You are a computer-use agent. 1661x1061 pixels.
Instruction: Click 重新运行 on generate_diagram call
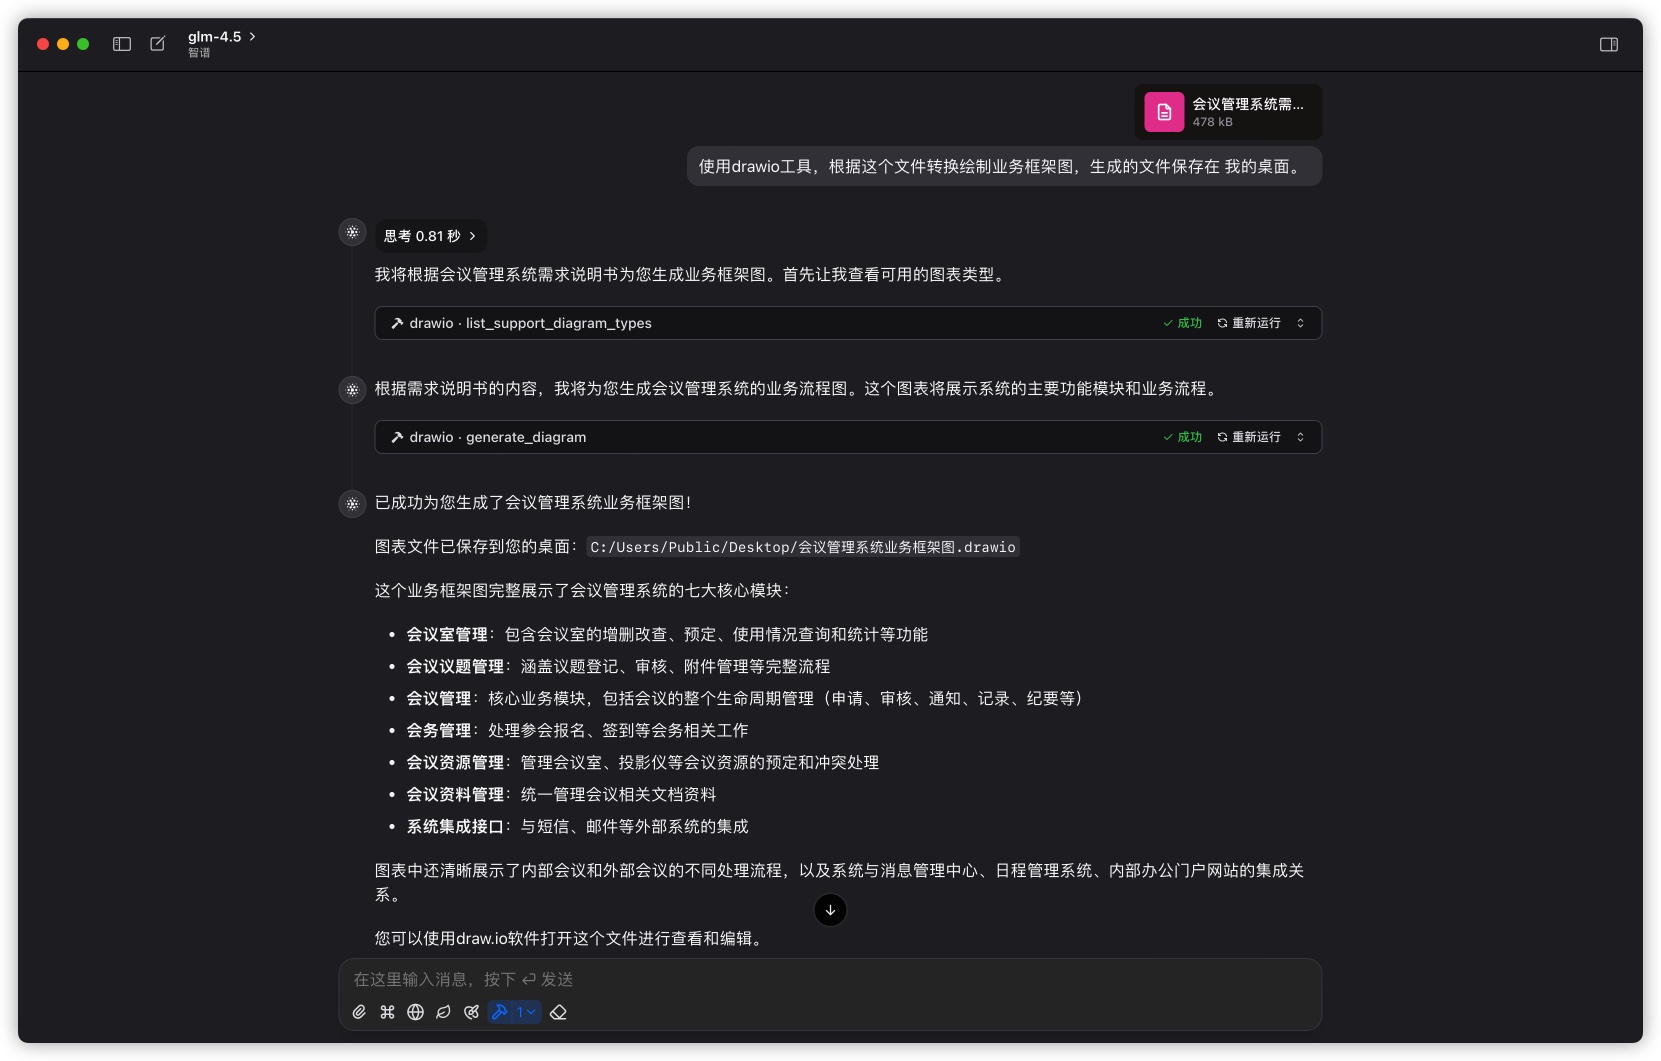pyautogui.click(x=1254, y=437)
